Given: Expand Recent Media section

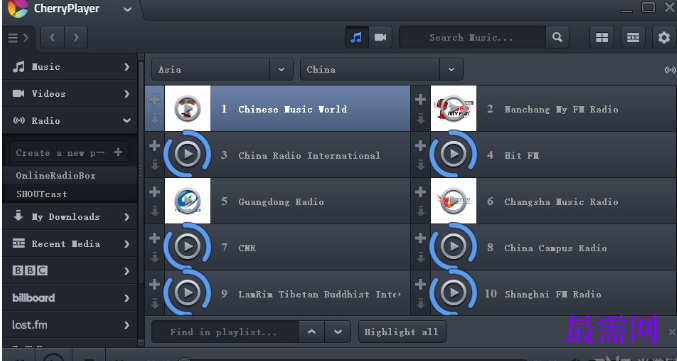Looking at the screenshot, I should point(70,244).
